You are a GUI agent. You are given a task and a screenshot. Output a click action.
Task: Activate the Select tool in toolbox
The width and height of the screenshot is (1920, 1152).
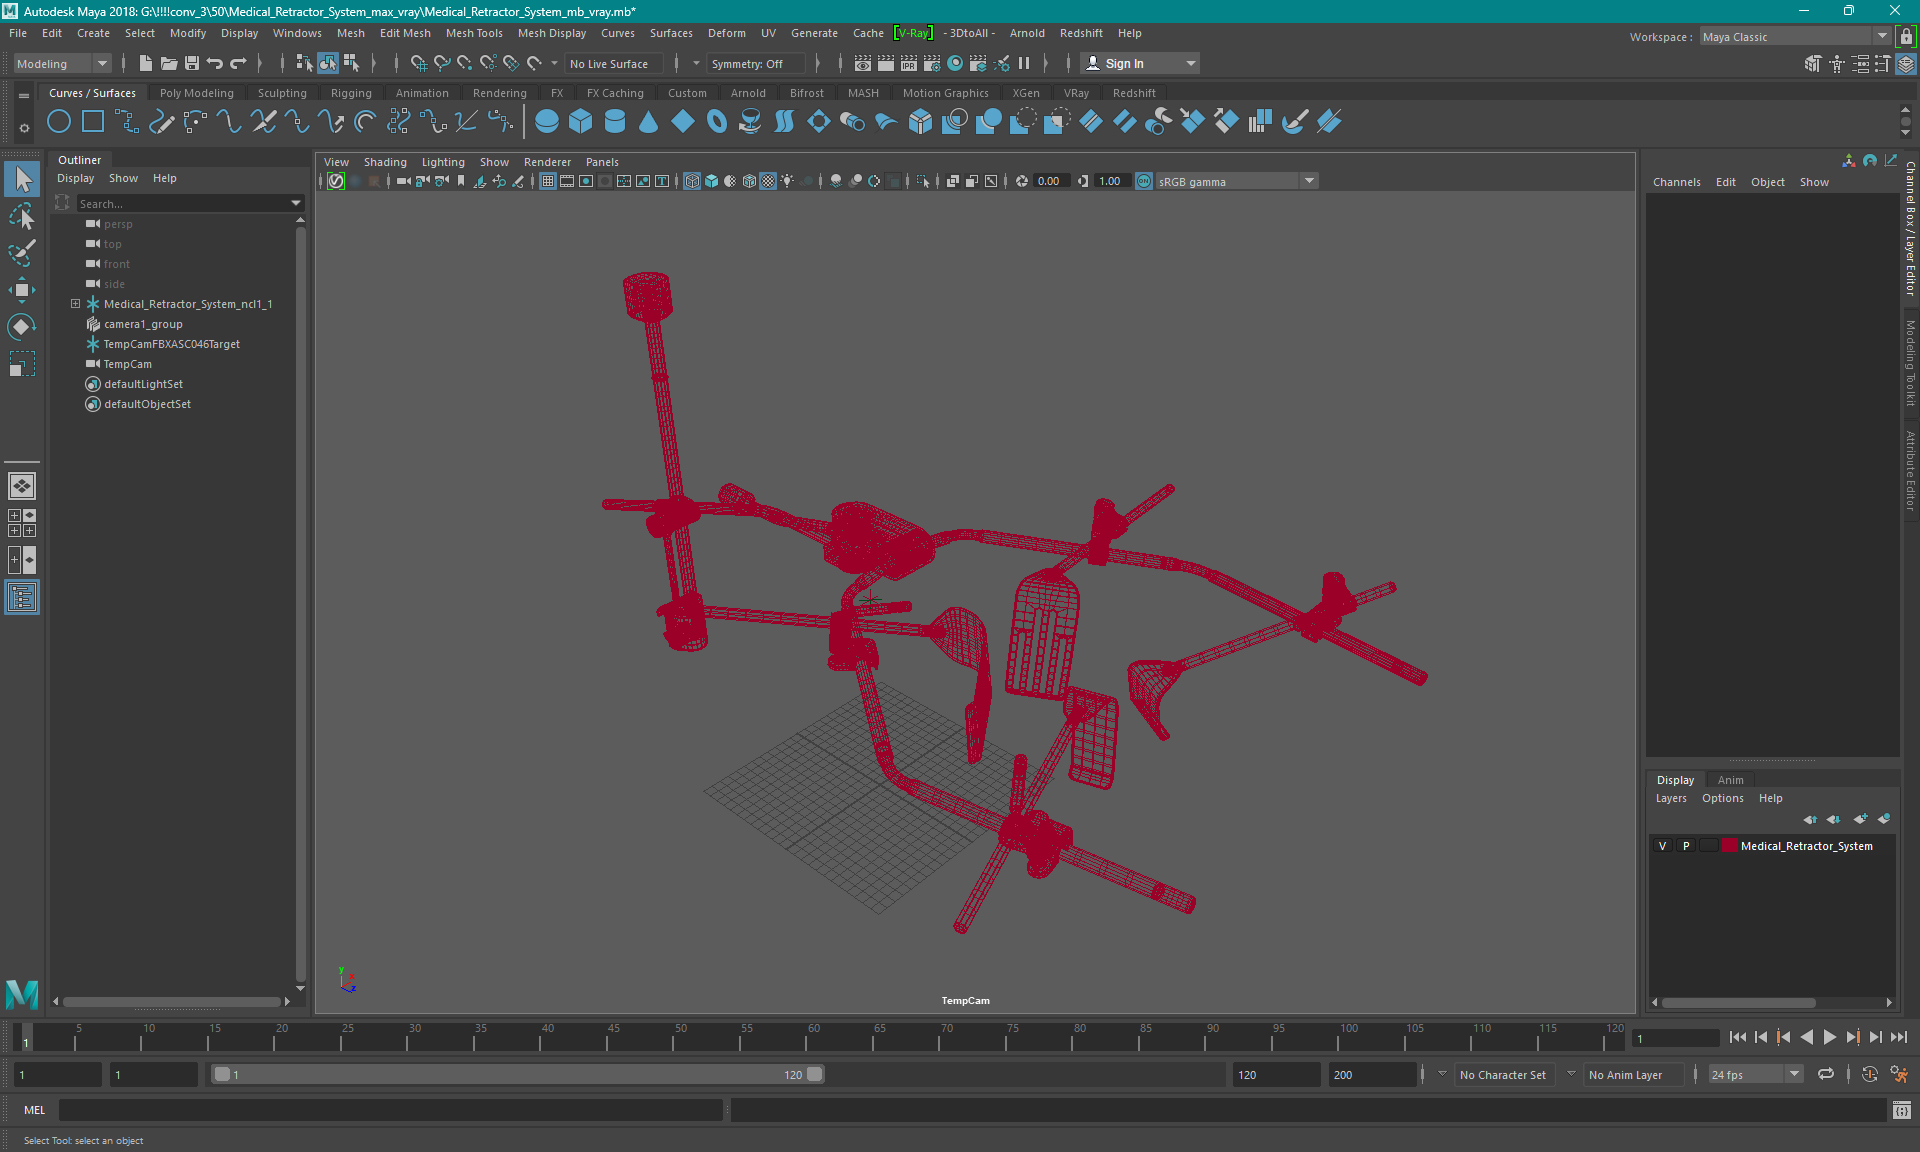[22, 180]
